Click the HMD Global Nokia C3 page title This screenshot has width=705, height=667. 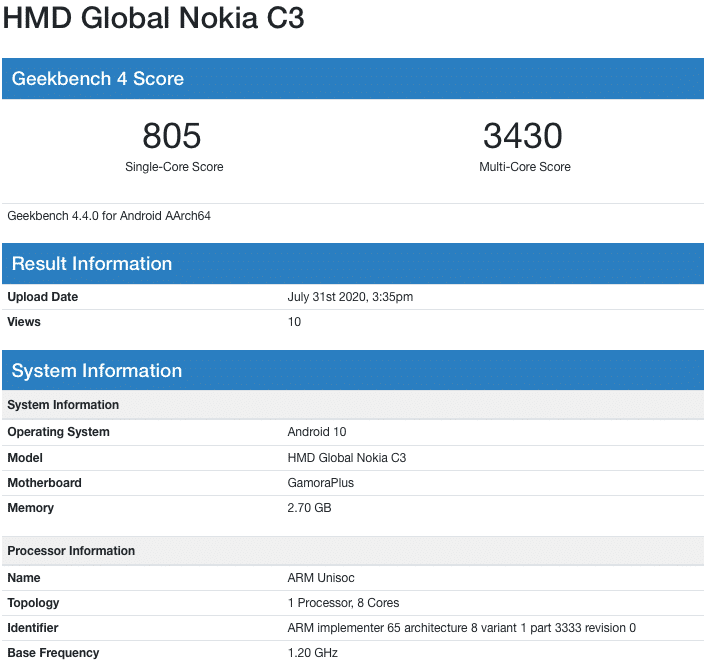tap(153, 19)
